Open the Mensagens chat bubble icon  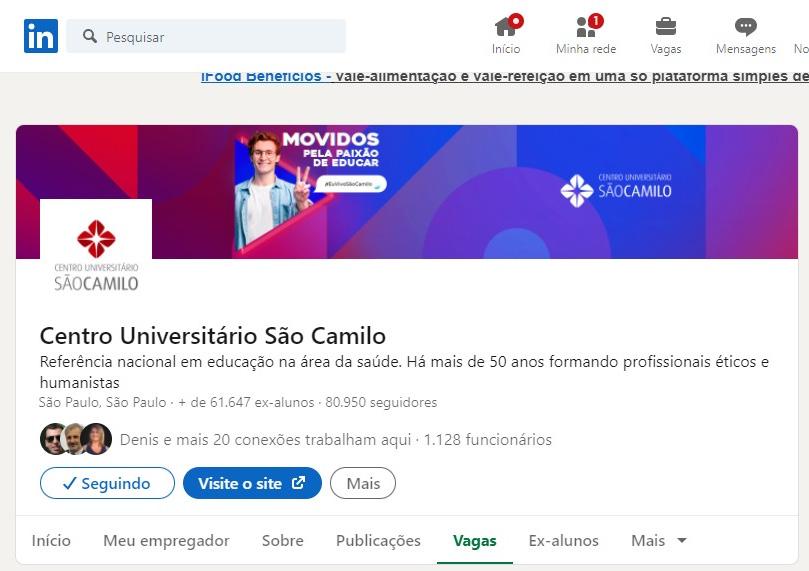746,27
